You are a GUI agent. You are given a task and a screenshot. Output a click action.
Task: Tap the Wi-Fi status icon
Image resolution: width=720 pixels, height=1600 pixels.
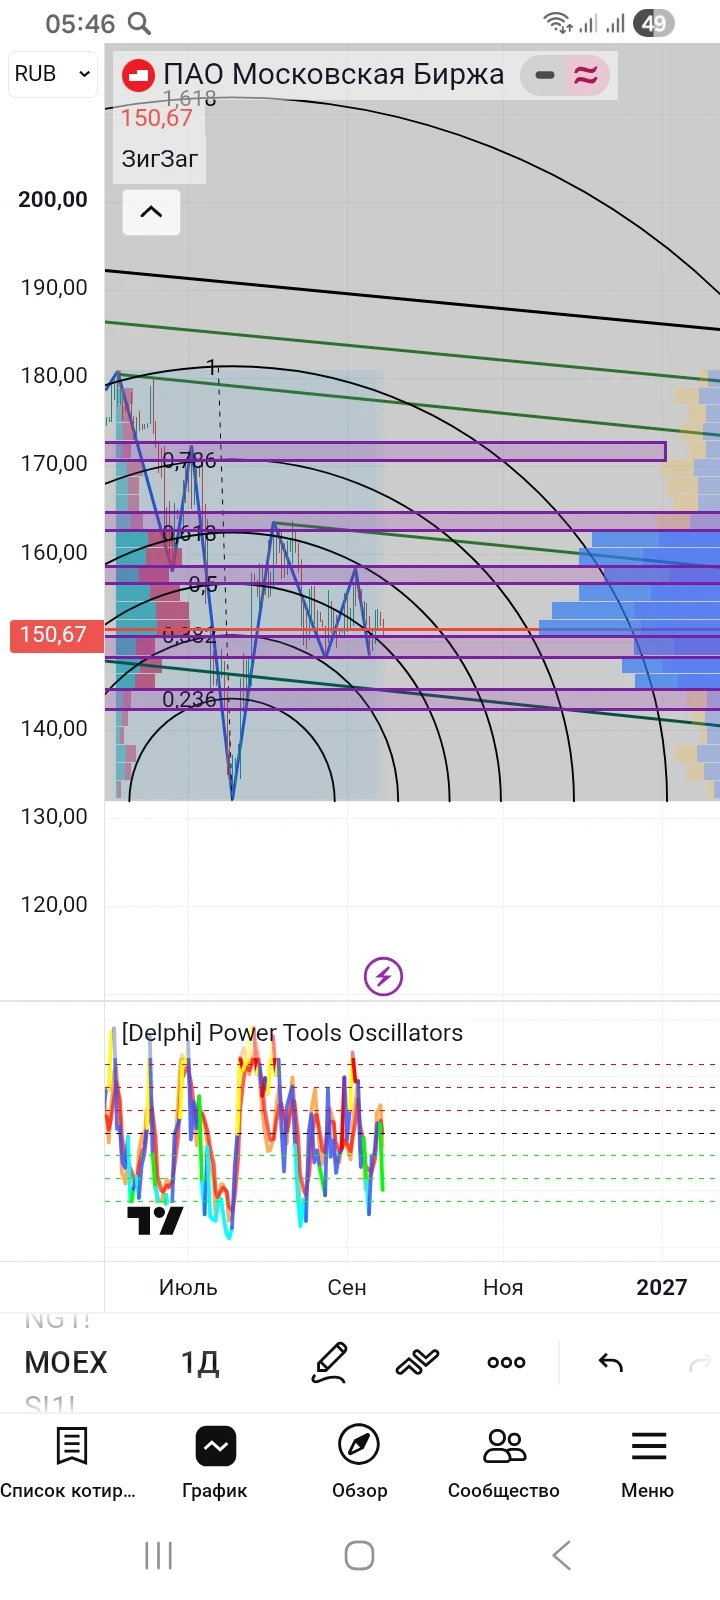coord(556,23)
